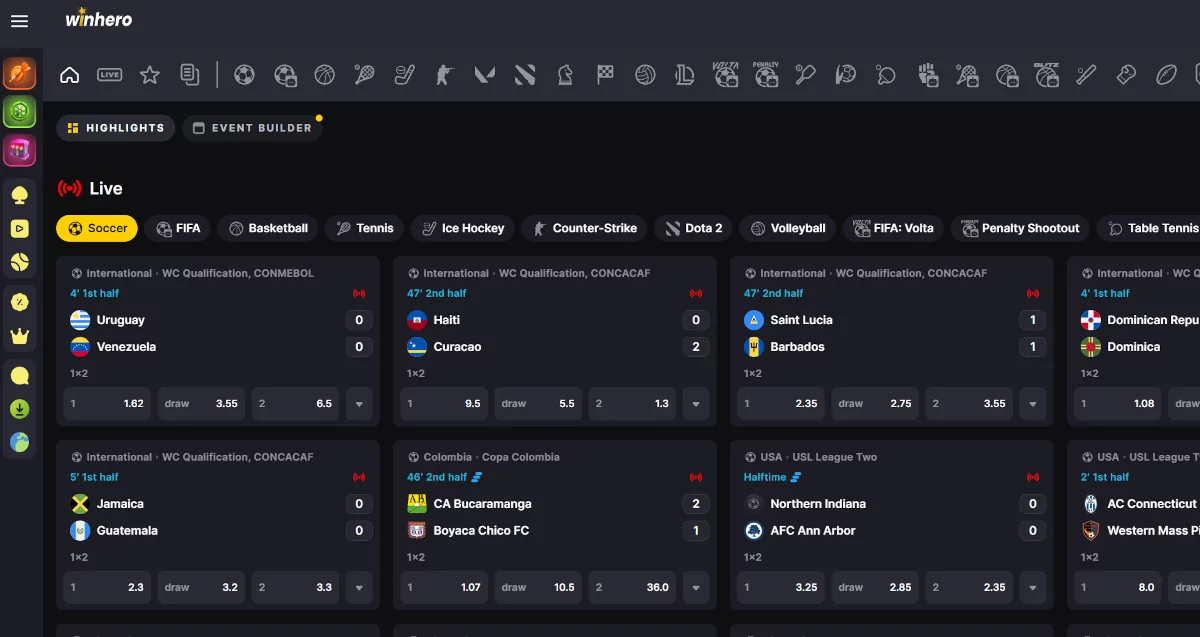This screenshot has height=637, width=1200.
Task: Pick draw at 10.5 for Bucaramanga match
Action: click(538, 588)
